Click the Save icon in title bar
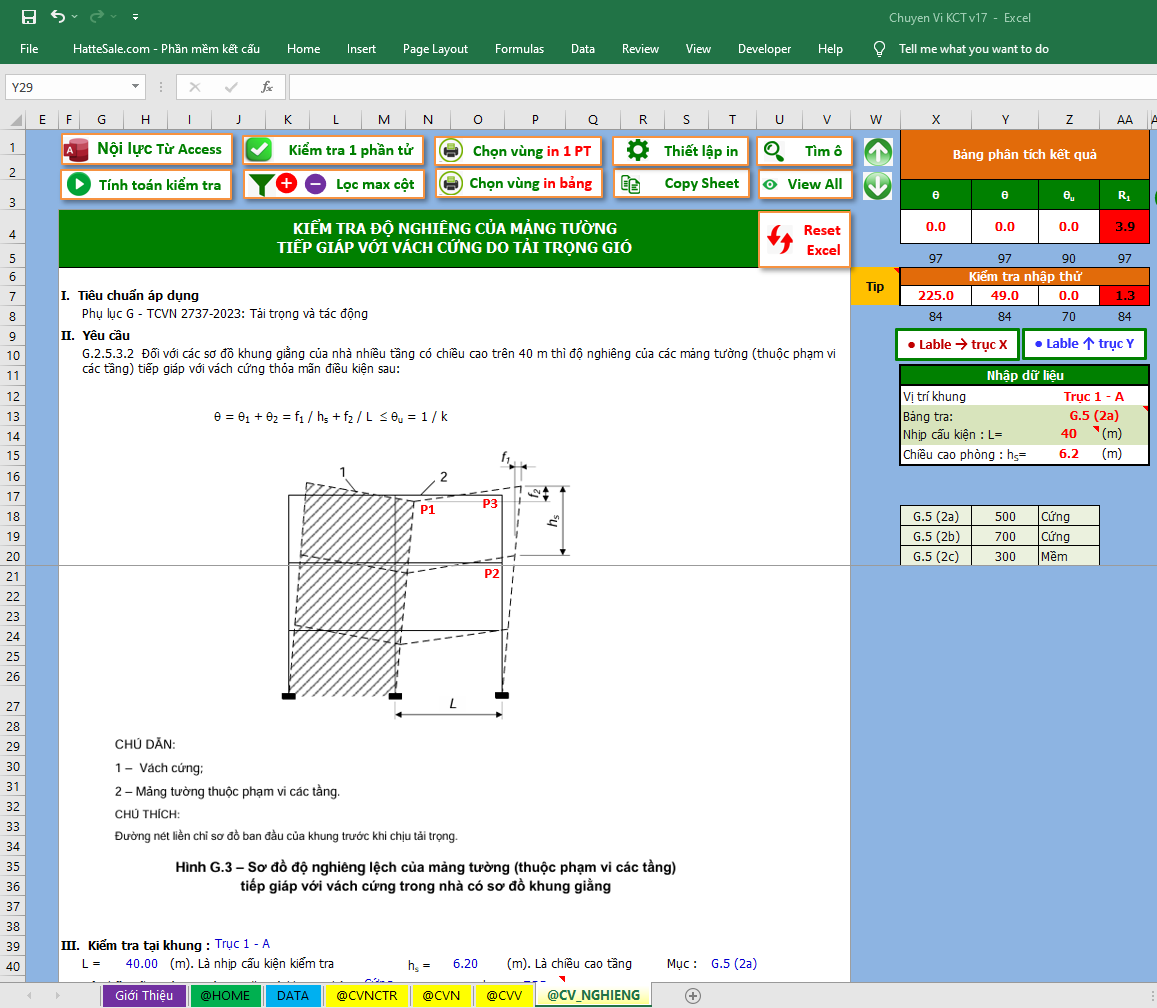Viewport: 1157px width, 1008px height. pyautogui.click(x=29, y=17)
